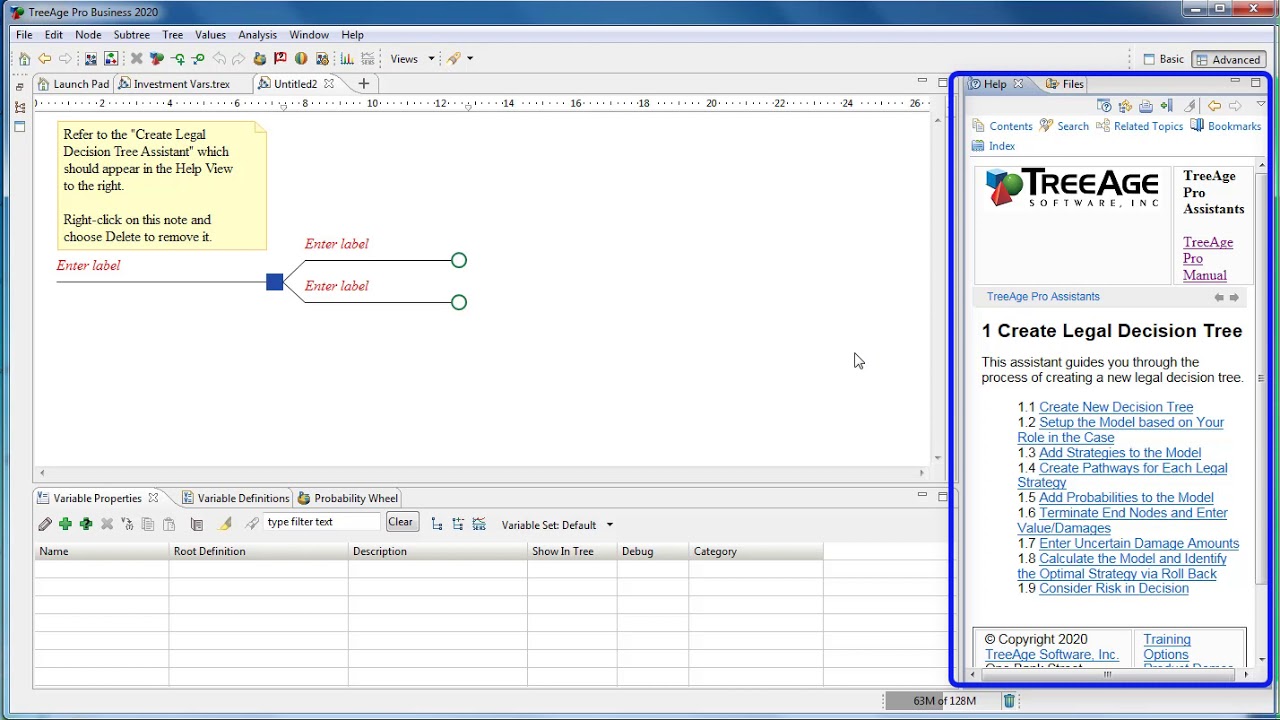Go to next Help topic arrow

(x=1234, y=297)
